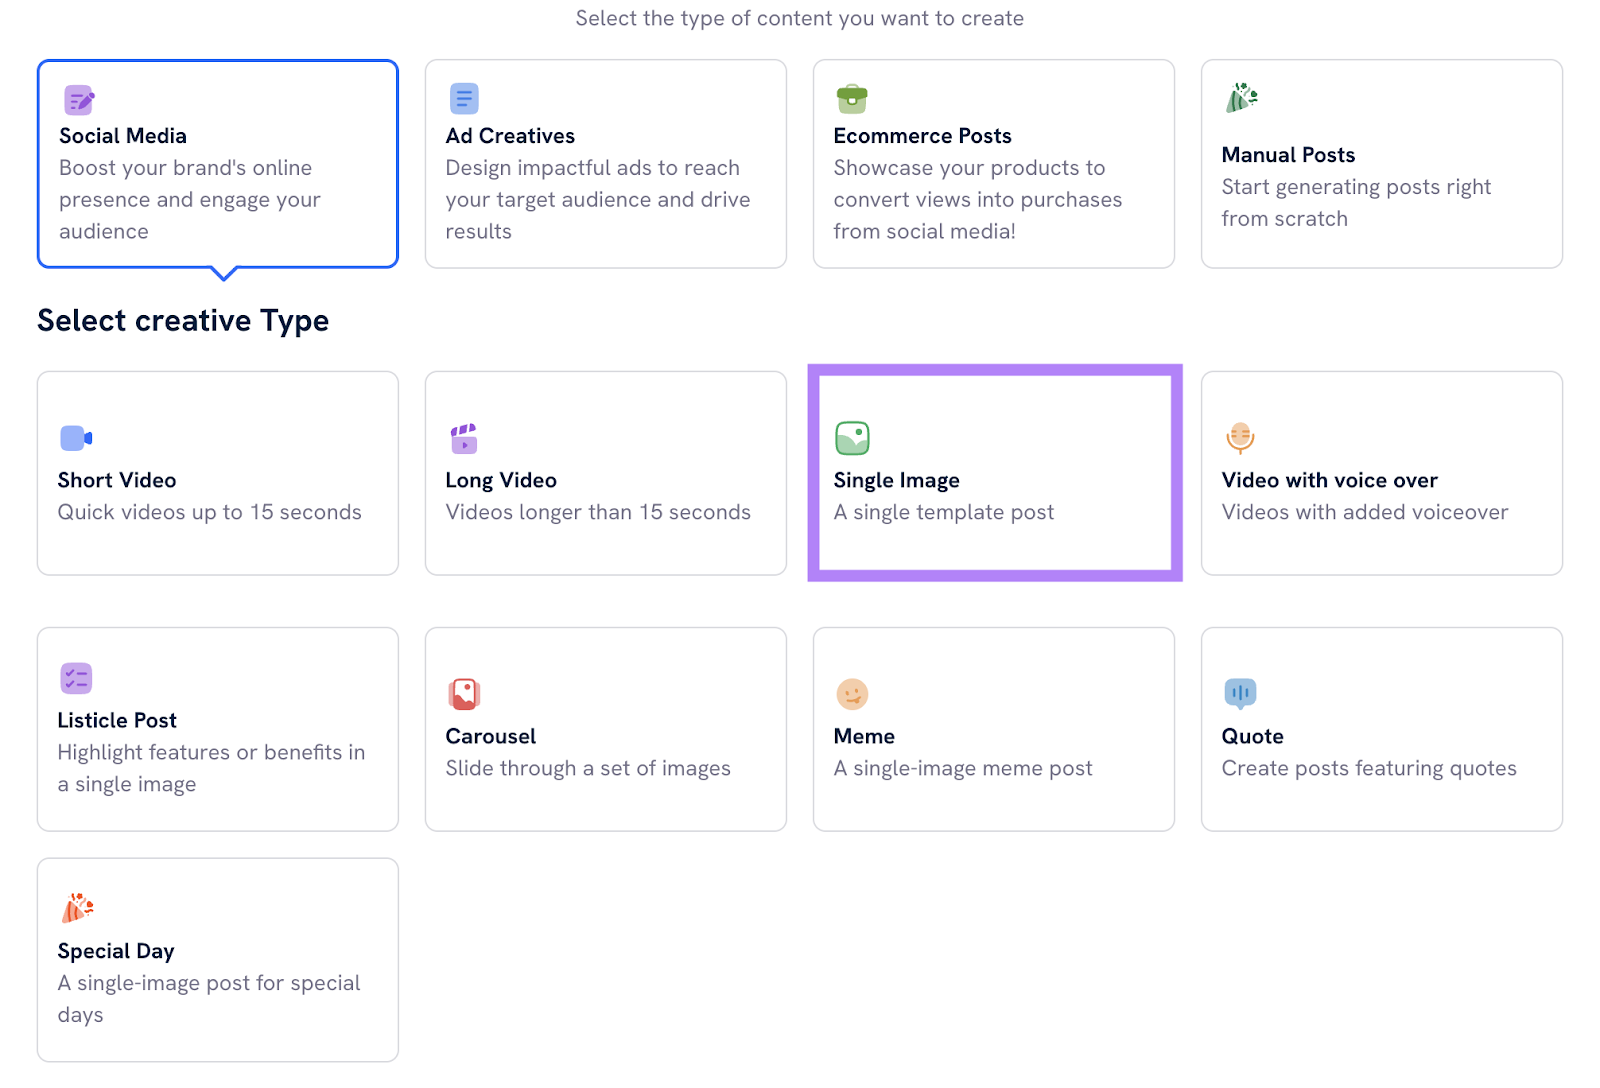Pick the Listicle Post title
Image resolution: width=1600 pixels, height=1088 pixels.
coord(117,720)
